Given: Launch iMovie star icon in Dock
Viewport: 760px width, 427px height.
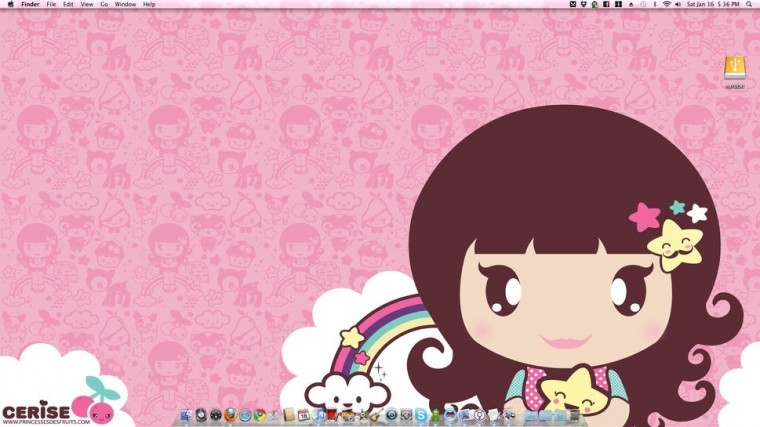Looking at the screenshot, I should tap(363, 415).
